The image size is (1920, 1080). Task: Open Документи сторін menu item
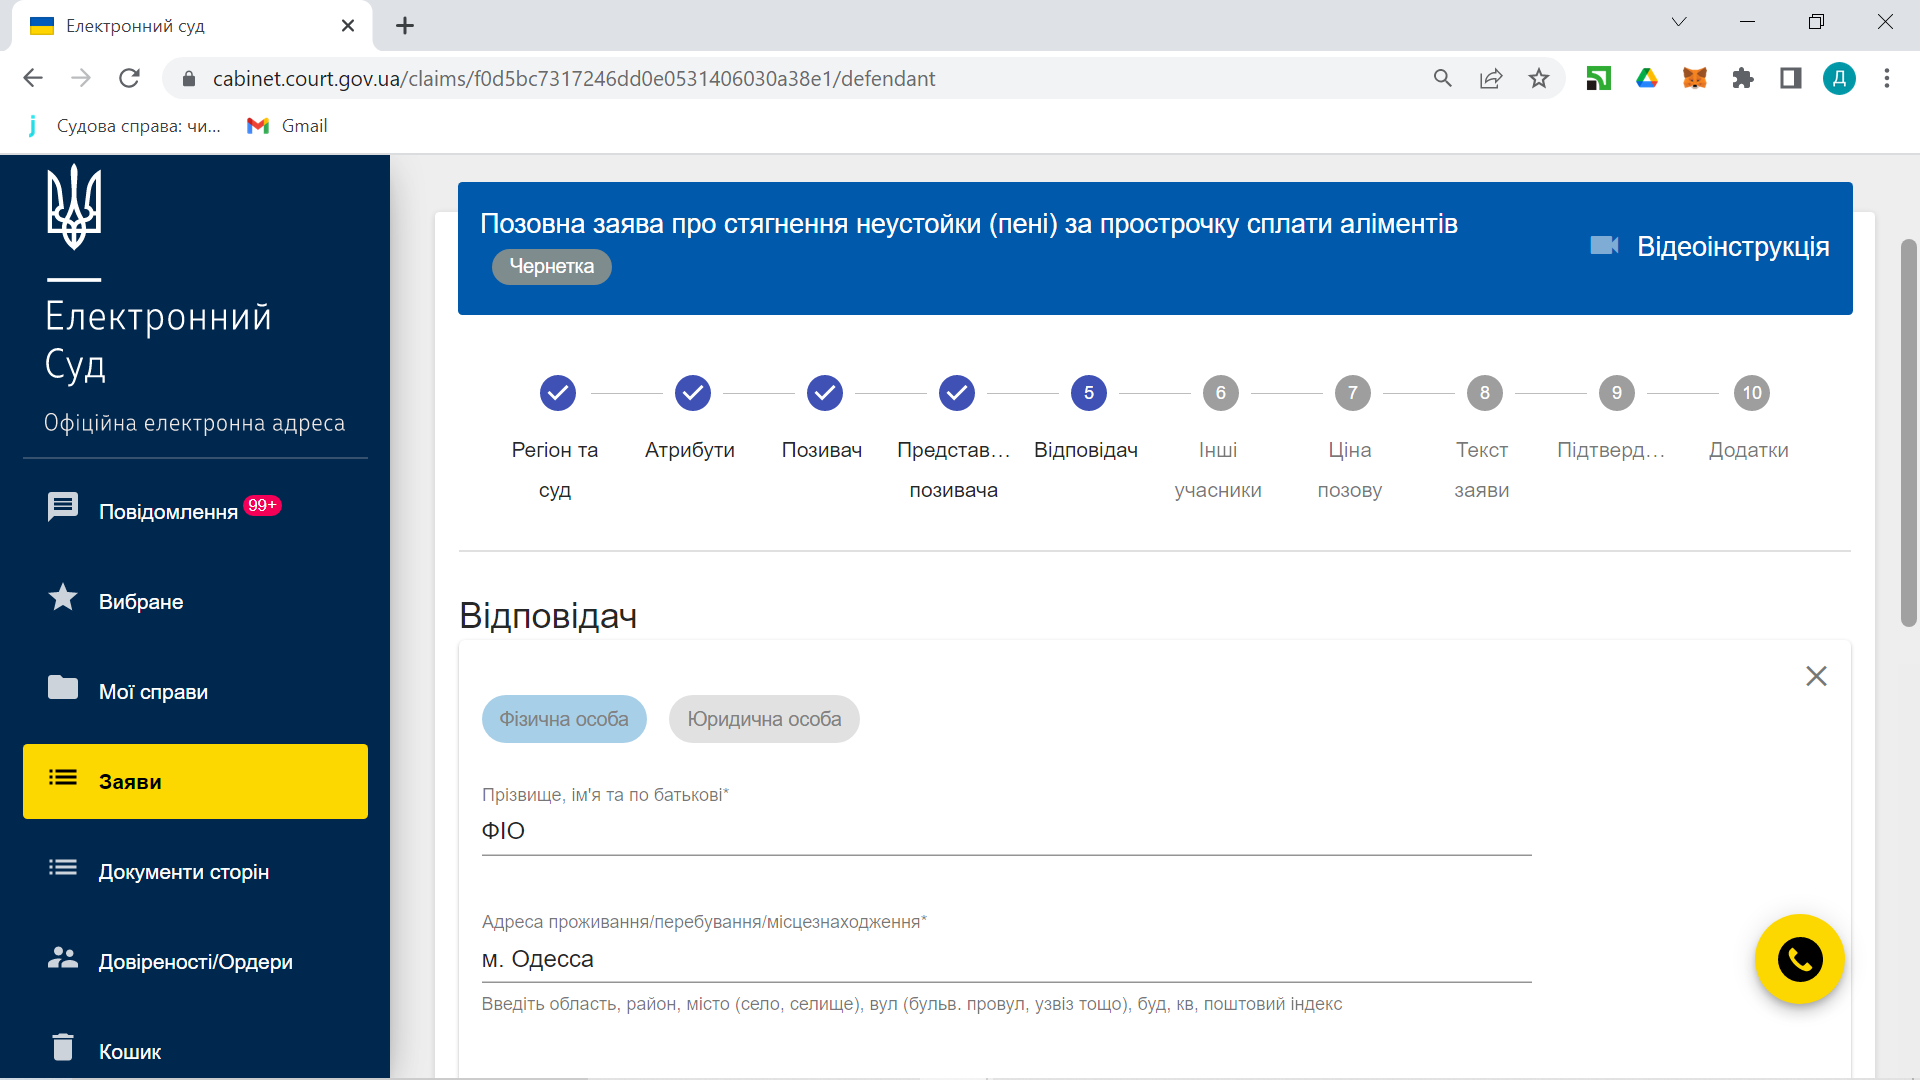click(183, 871)
